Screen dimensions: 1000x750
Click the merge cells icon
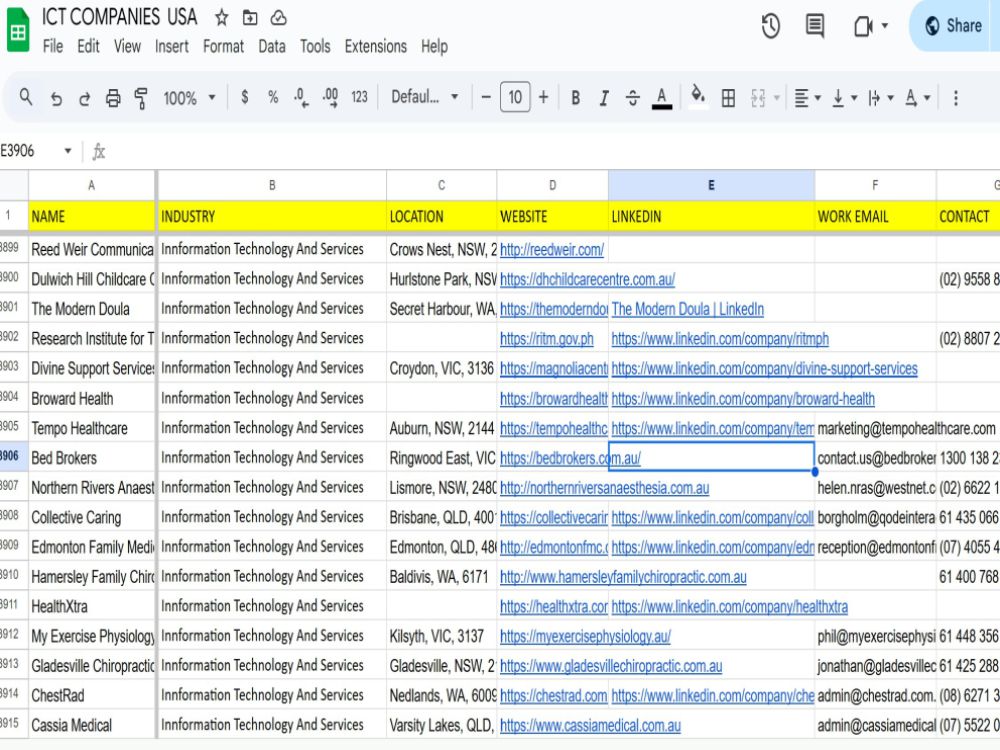[758, 98]
